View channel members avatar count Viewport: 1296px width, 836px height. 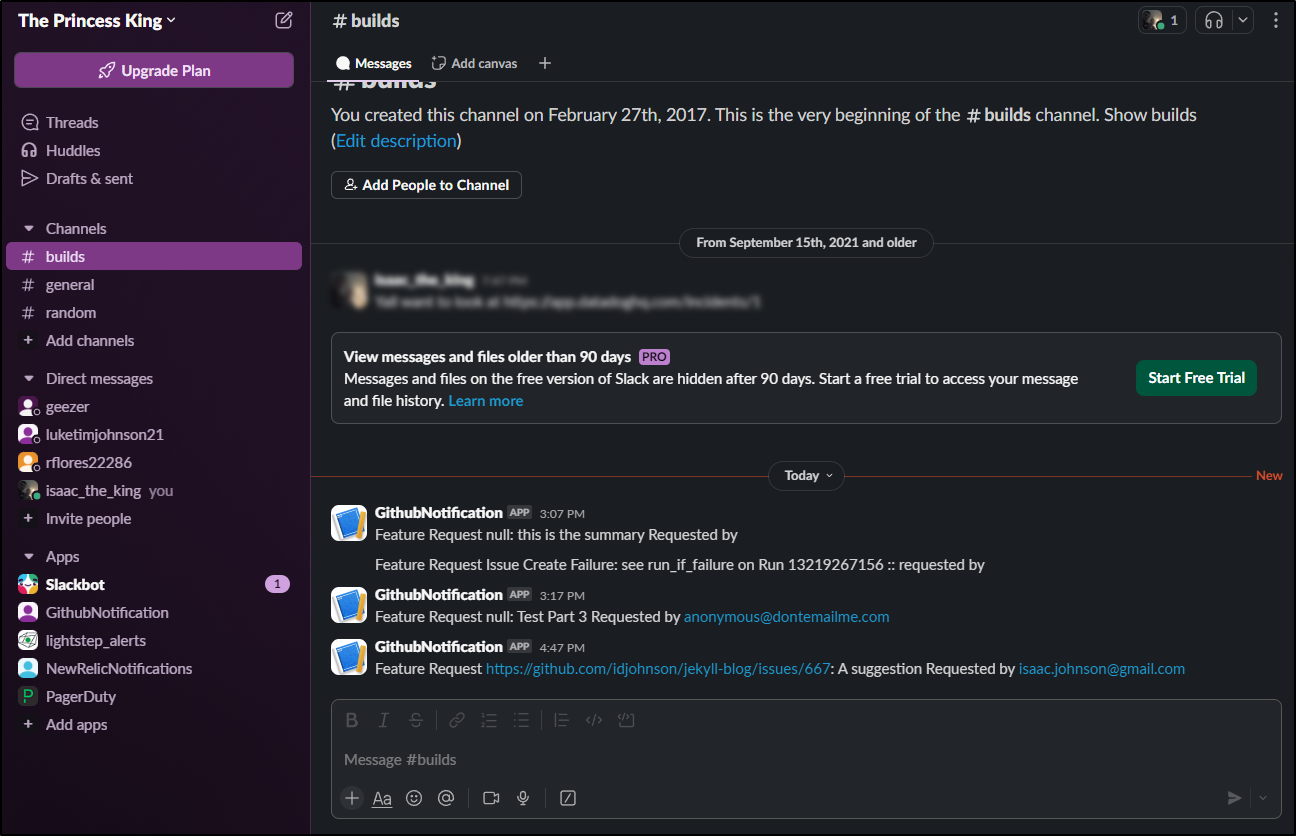tap(1162, 20)
